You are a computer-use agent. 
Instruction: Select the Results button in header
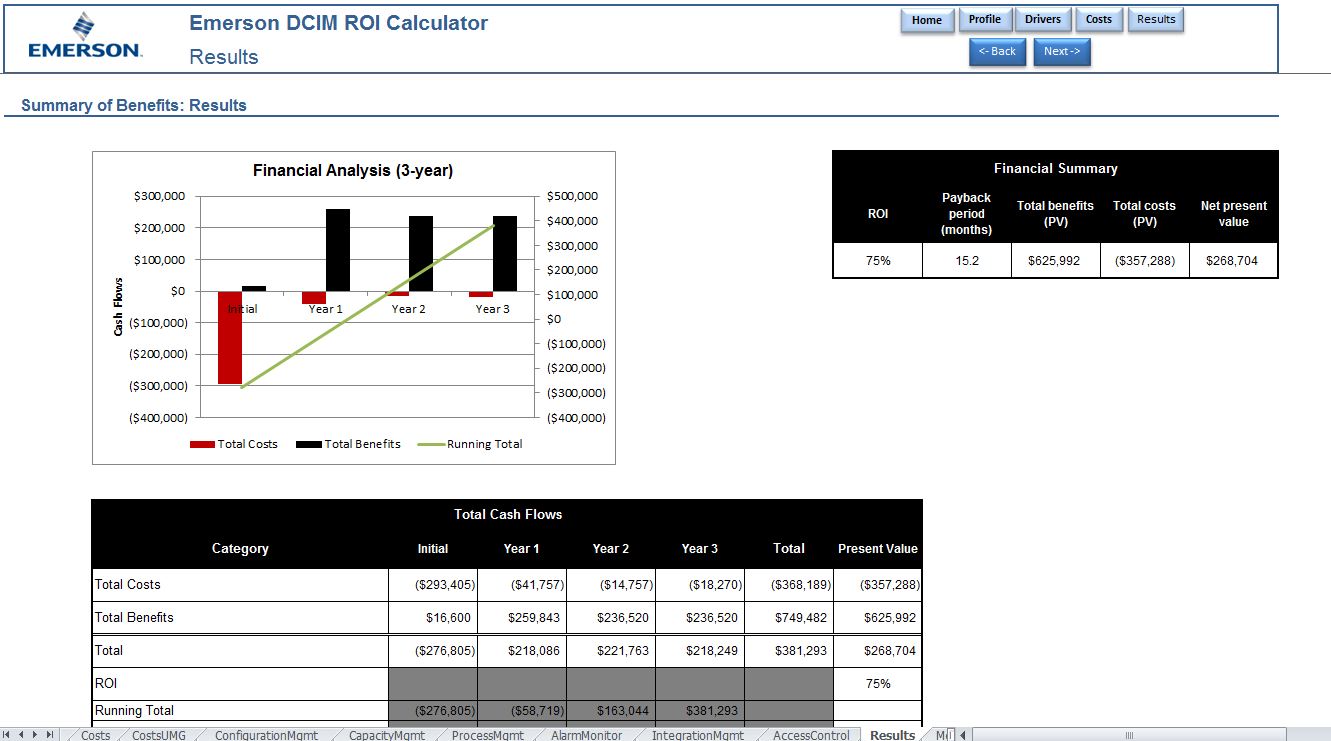click(1156, 20)
